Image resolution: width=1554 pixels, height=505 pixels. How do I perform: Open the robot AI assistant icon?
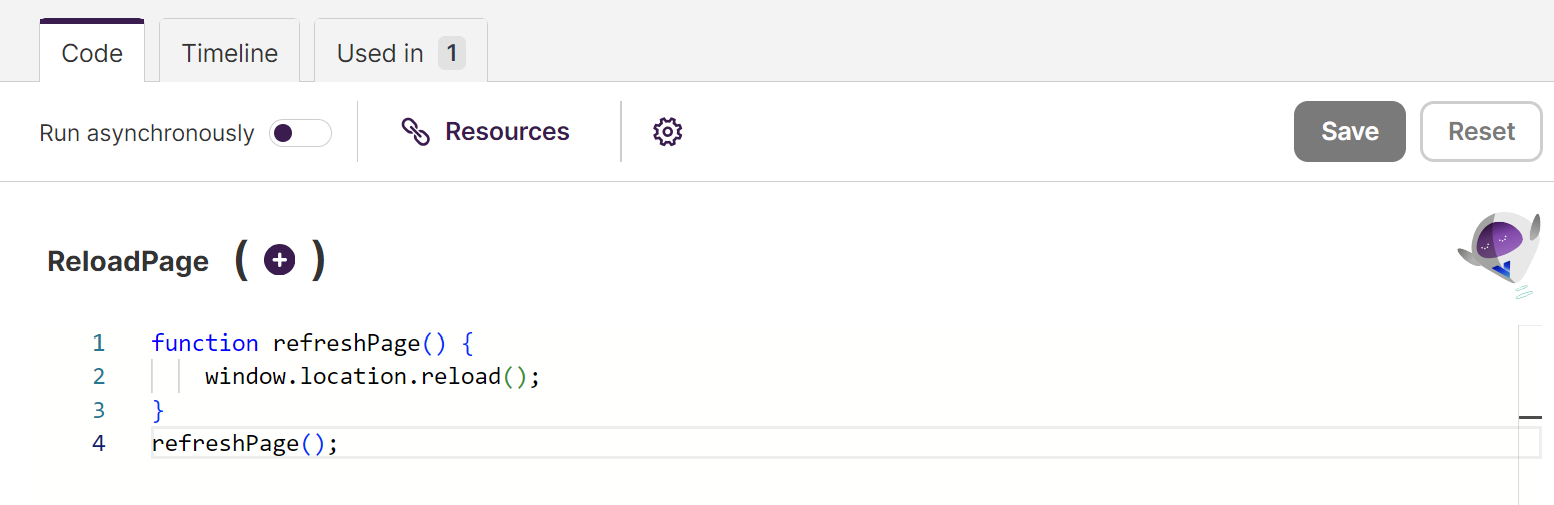(1497, 253)
